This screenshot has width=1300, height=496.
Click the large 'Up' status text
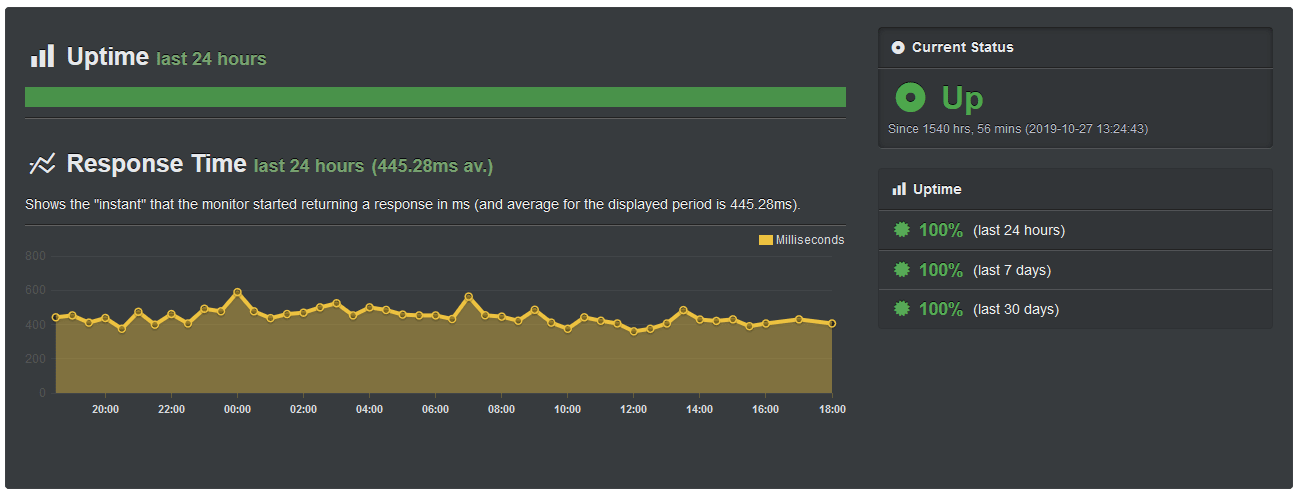pyautogui.click(x=962, y=99)
